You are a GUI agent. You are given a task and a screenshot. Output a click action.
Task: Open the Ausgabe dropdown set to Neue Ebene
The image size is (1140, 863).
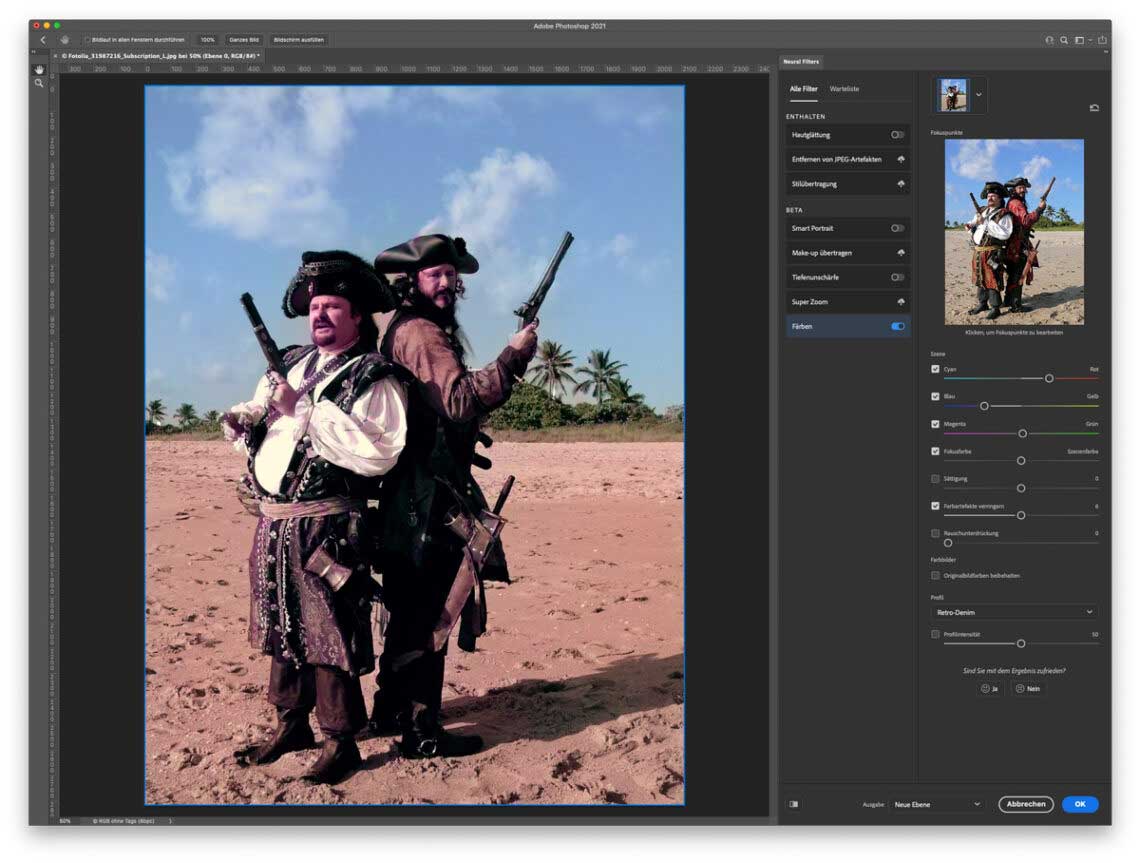coord(937,804)
